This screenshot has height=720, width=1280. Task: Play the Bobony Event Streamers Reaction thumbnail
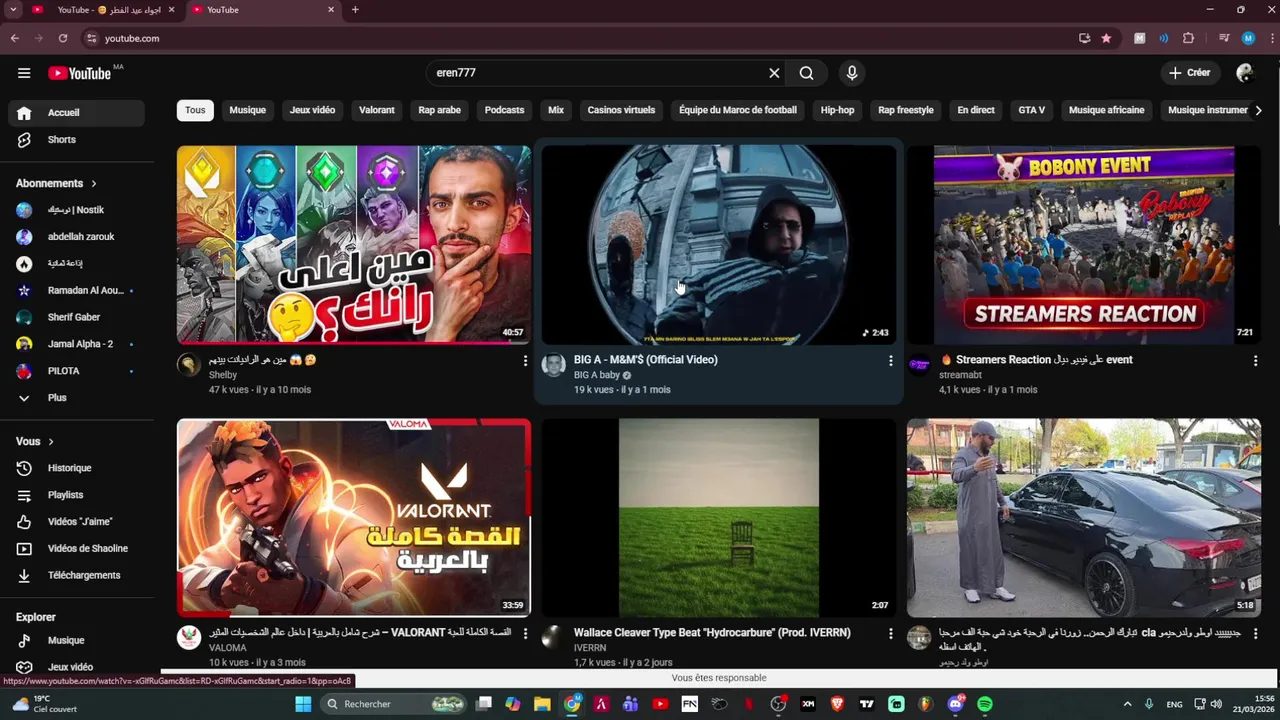pos(1084,244)
